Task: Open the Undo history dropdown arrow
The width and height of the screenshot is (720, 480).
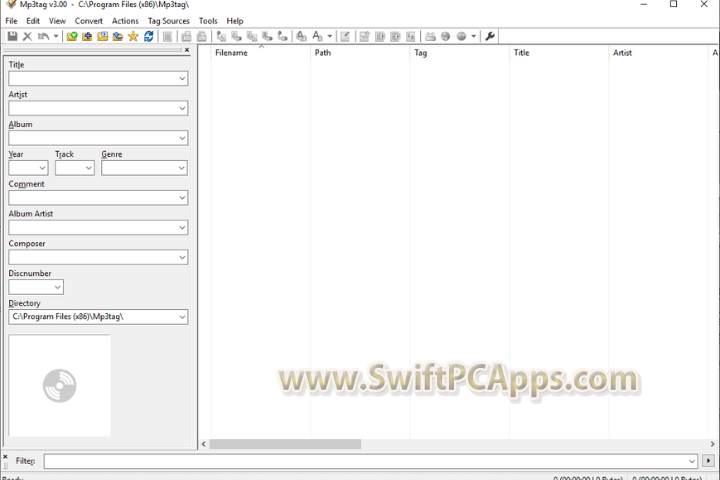Action: tap(56, 36)
